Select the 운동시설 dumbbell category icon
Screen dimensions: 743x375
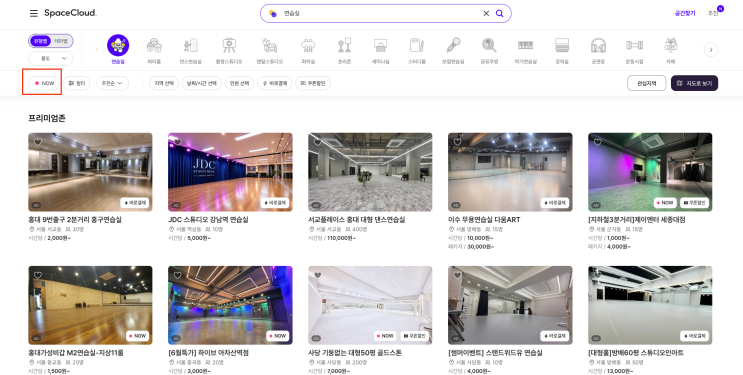[634, 46]
